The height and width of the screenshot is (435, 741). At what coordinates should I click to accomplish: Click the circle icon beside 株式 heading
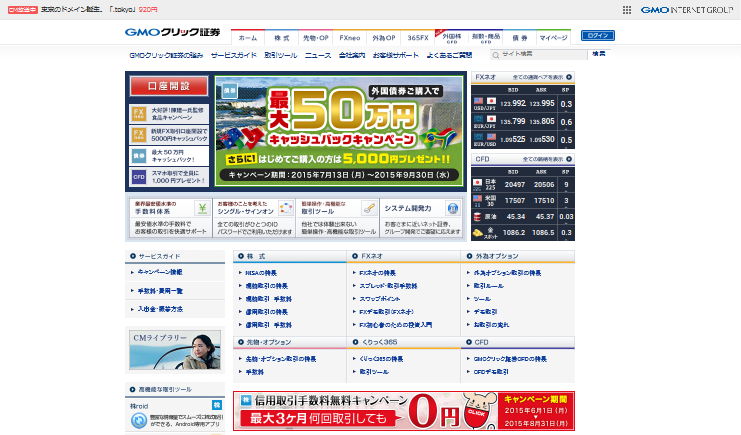(241, 256)
